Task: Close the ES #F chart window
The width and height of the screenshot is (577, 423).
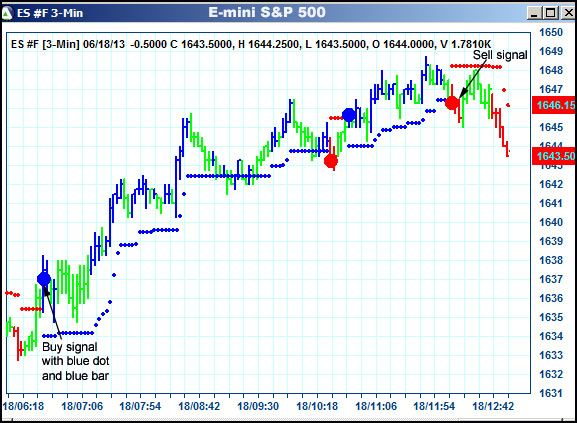Action: click(568, 14)
